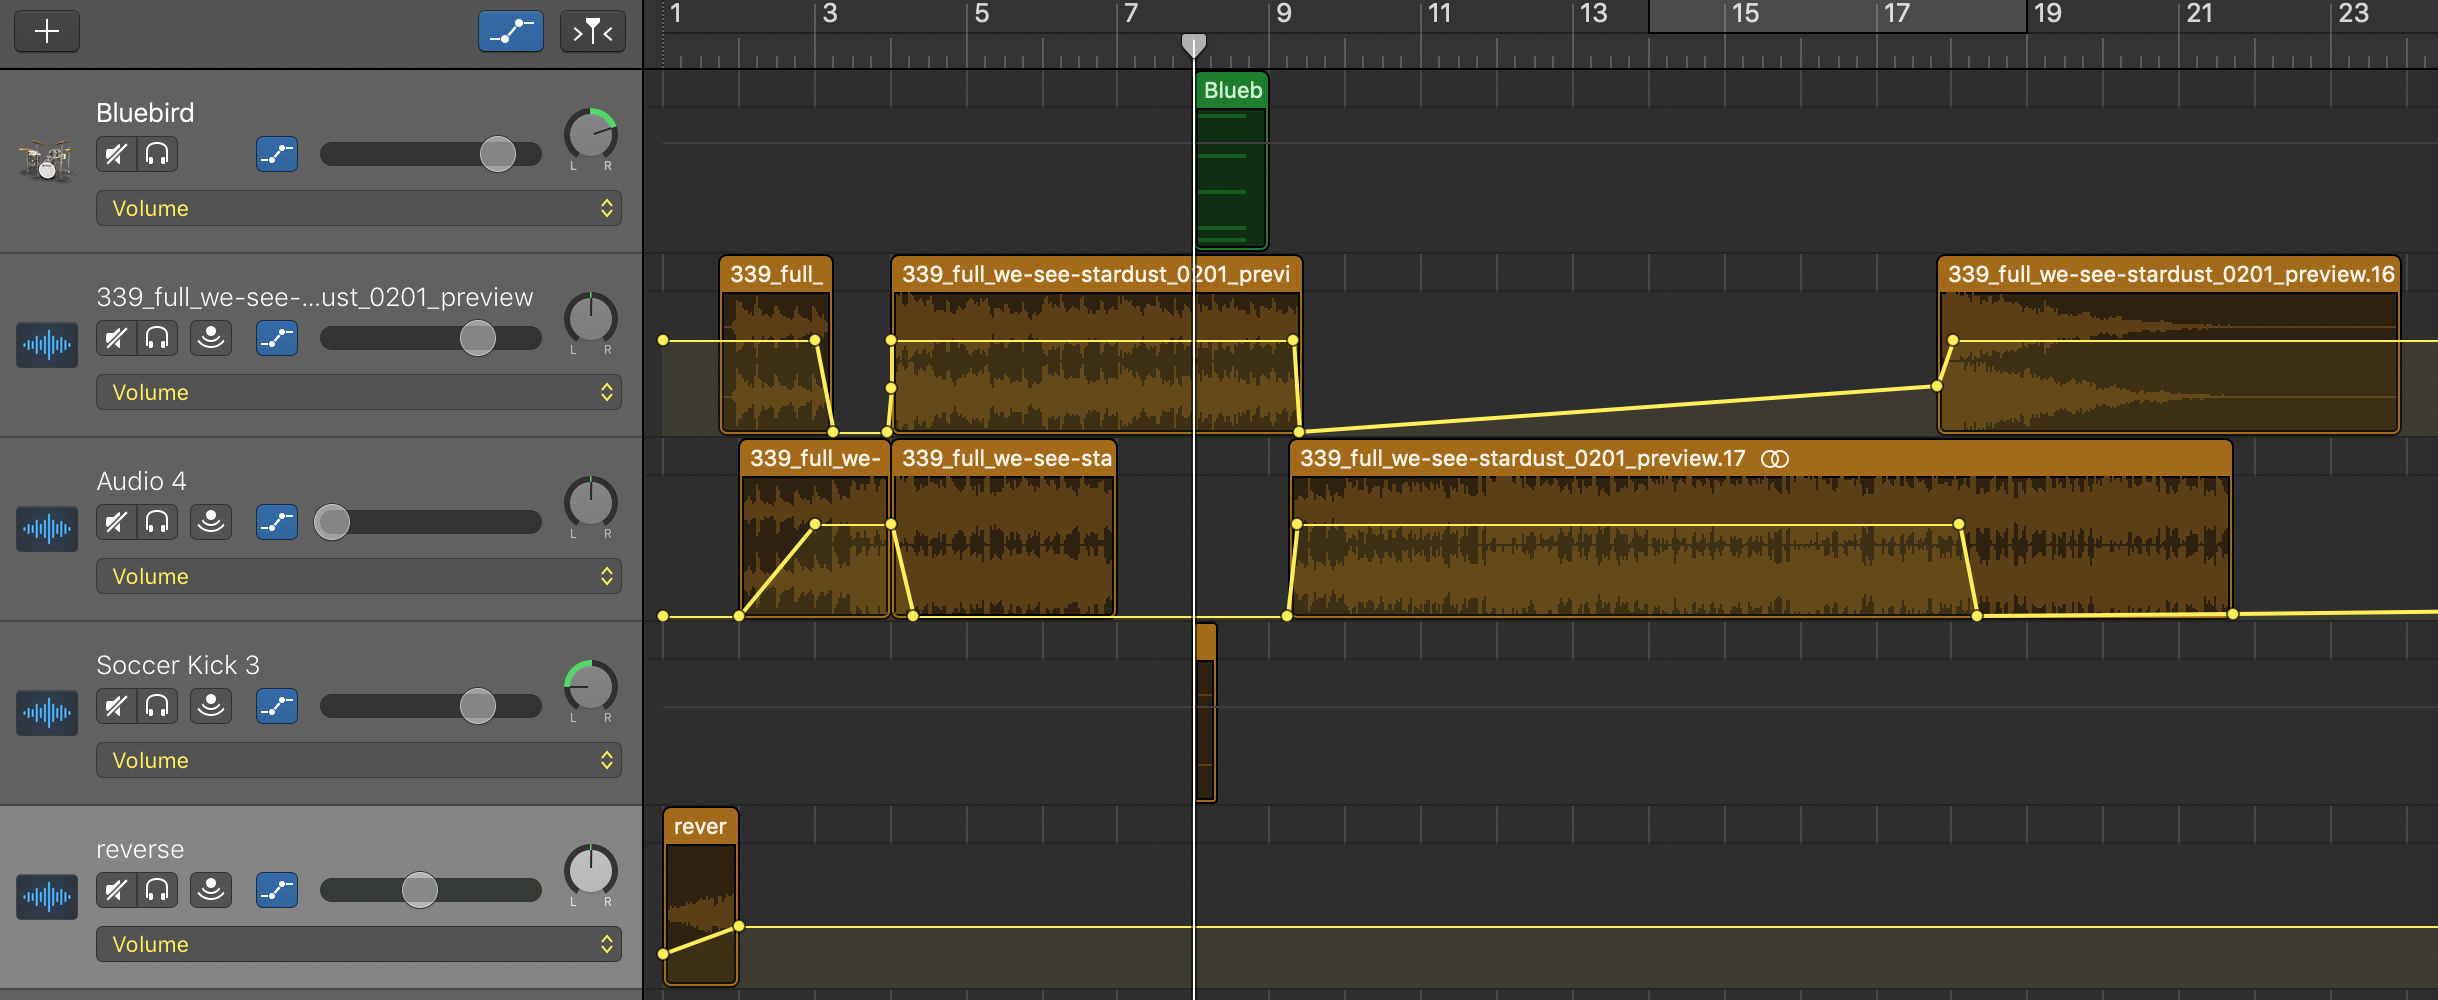The height and width of the screenshot is (1000, 2438).
Task: Select the 339_full_we- region on Audio 4
Action: 815,528
